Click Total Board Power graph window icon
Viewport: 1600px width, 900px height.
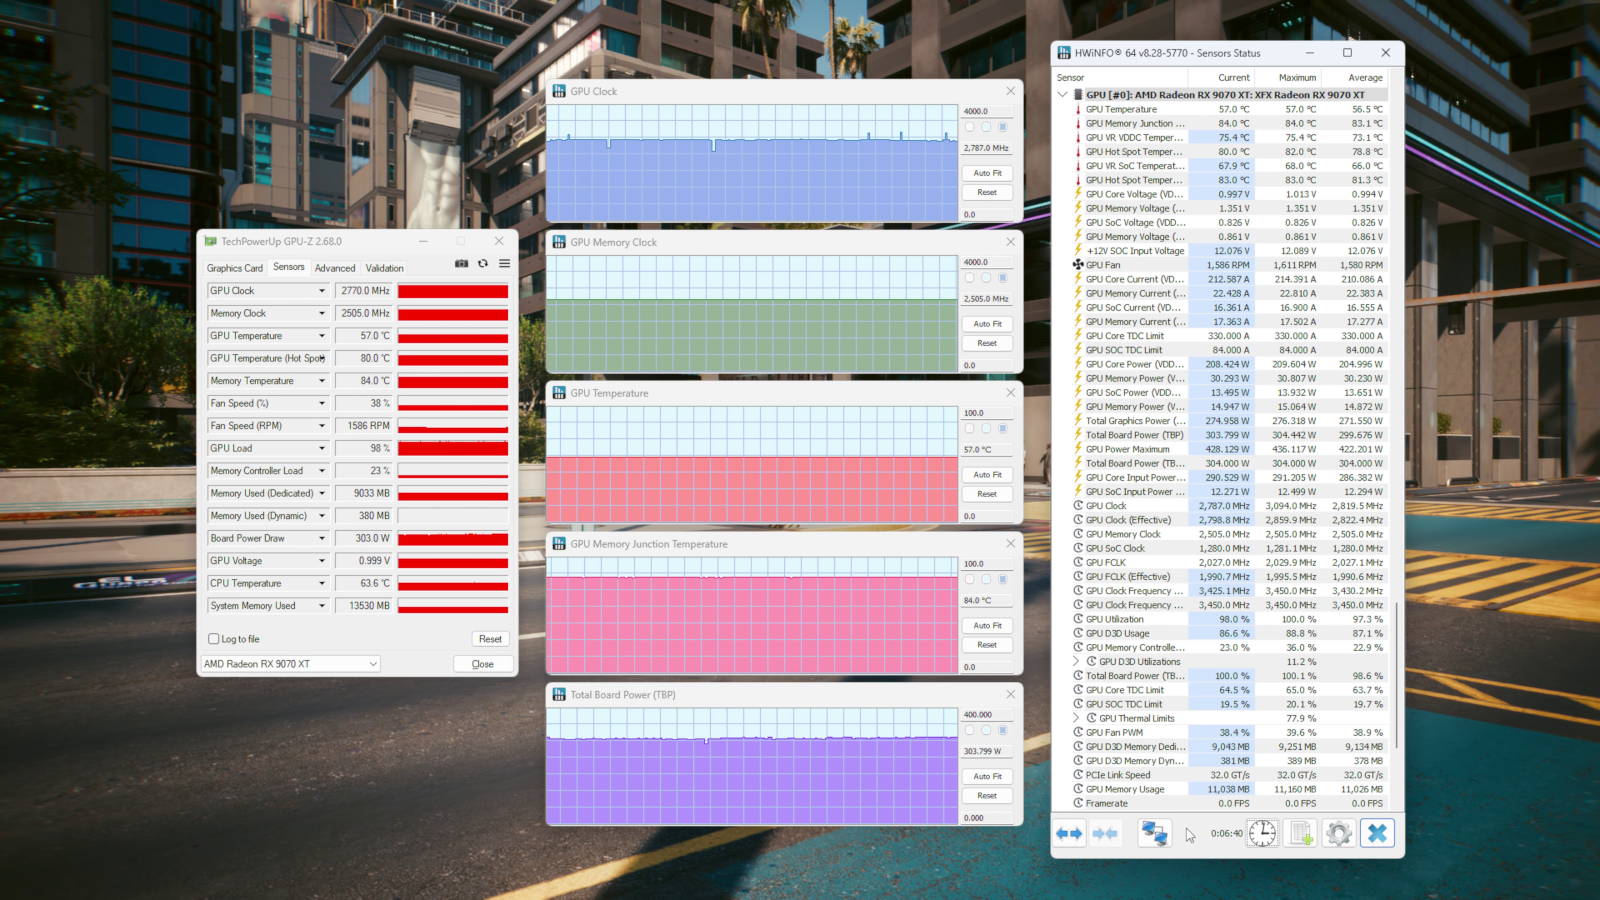point(559,695)
